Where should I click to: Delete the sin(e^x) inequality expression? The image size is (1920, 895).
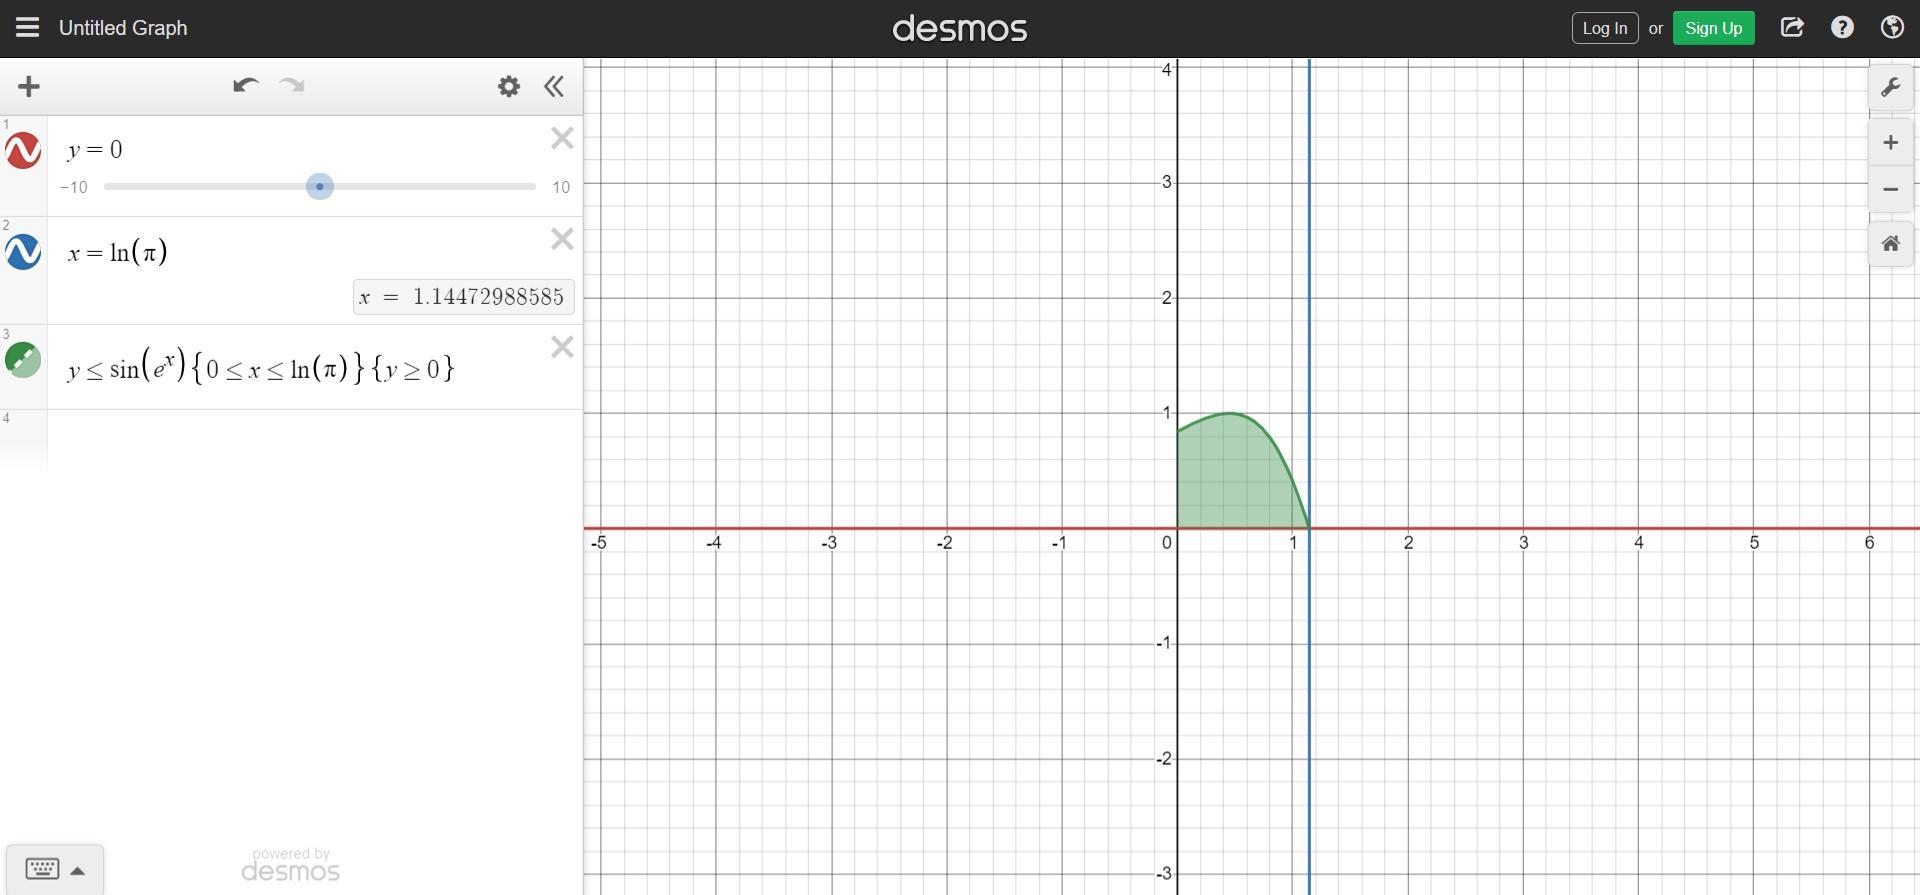(562, 347)
